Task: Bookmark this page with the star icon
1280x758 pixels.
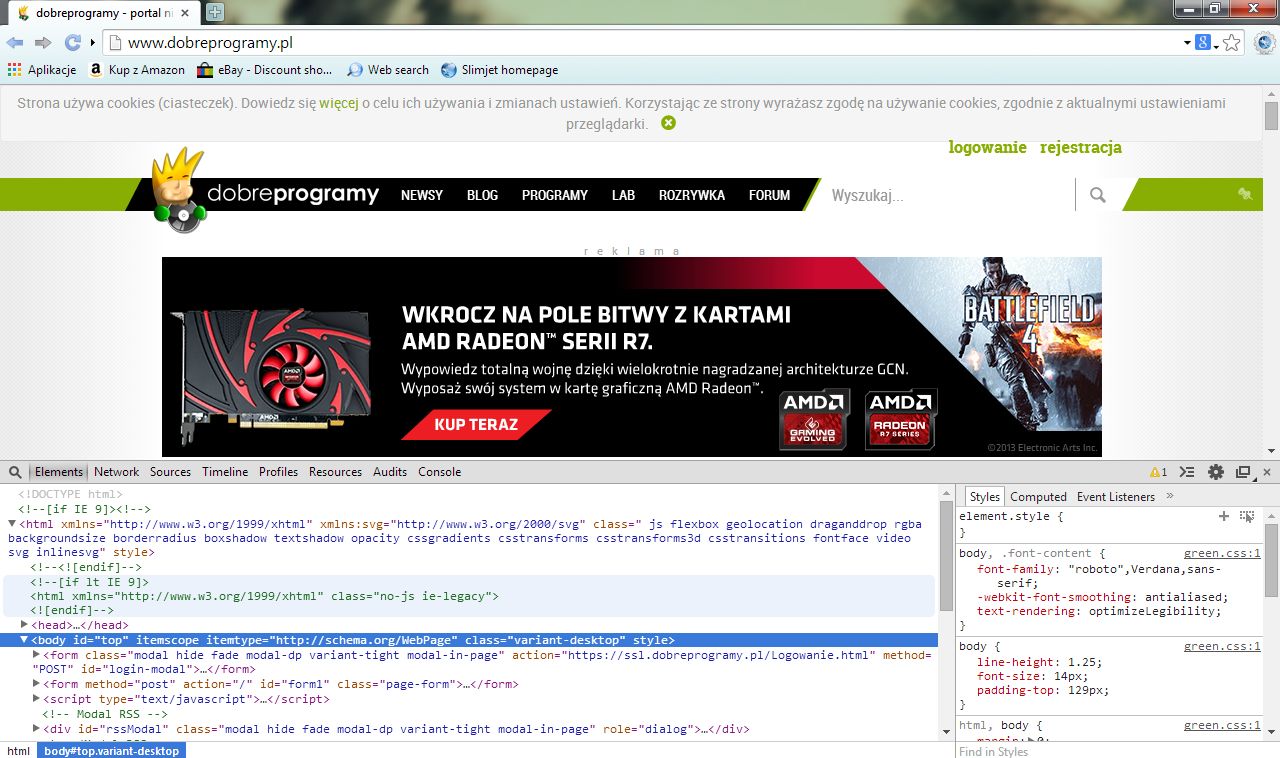Action: pyautogui.click(x=1232, y=43)
